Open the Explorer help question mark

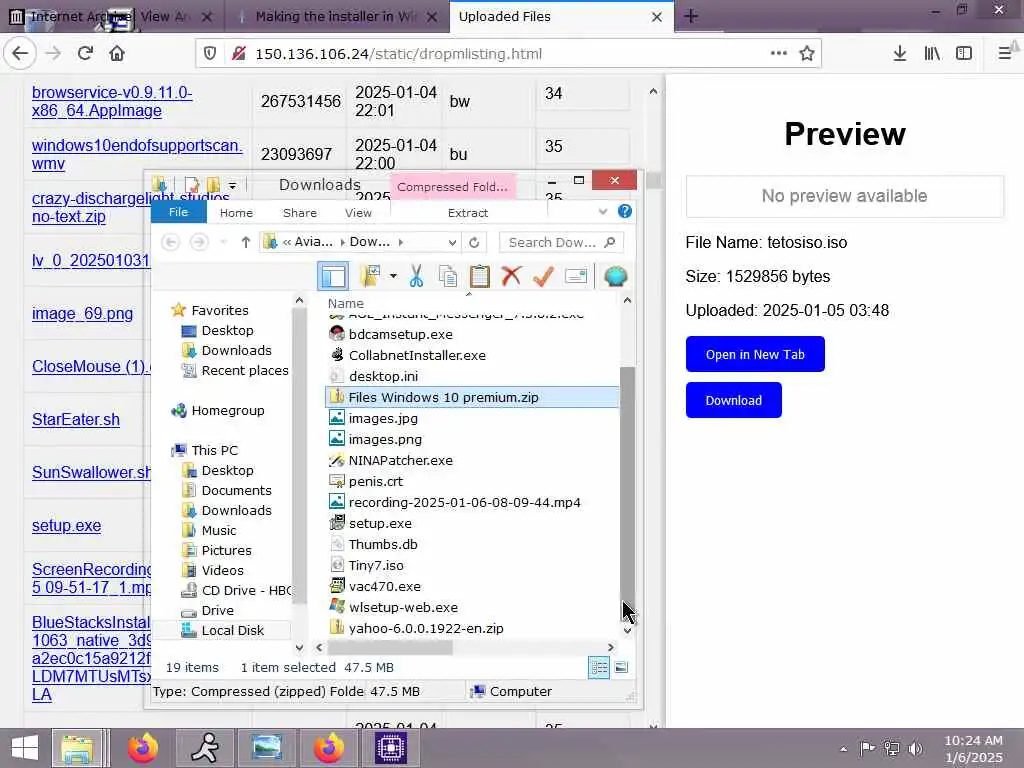click(x=624, y=212)
